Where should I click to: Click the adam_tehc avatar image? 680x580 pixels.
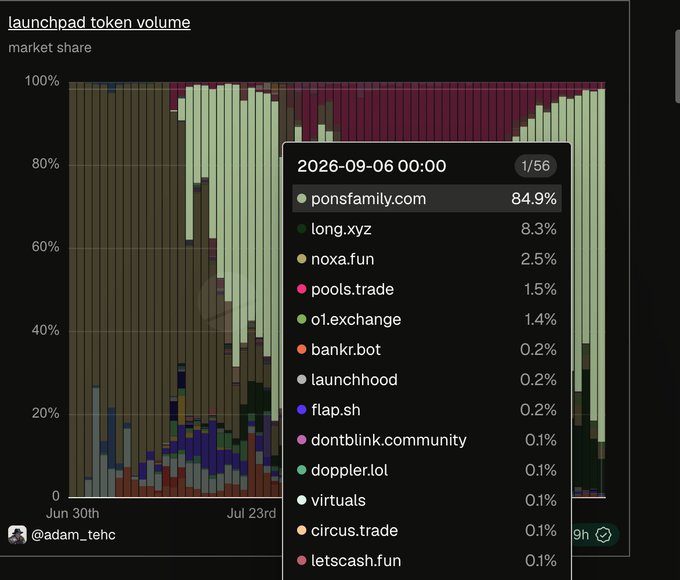[x=17, y=535]
